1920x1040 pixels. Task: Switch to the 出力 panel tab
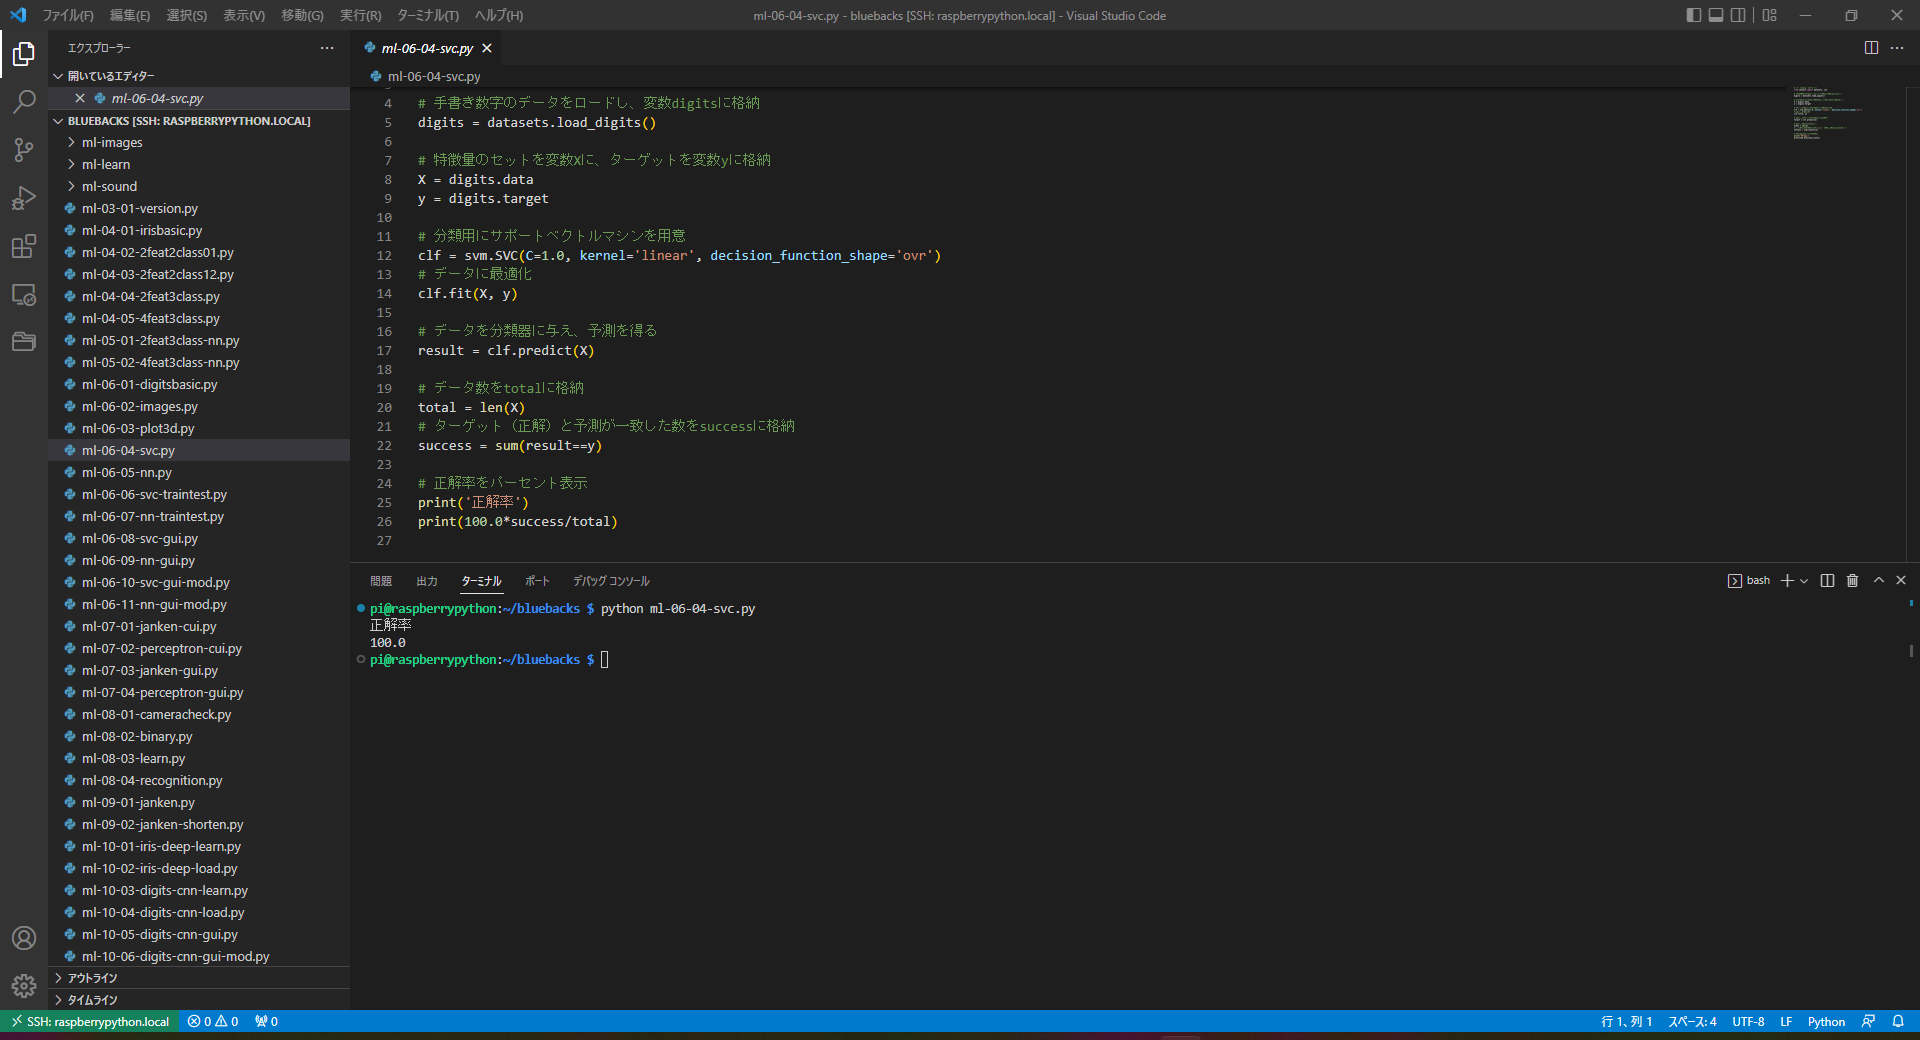click(427, 581)
